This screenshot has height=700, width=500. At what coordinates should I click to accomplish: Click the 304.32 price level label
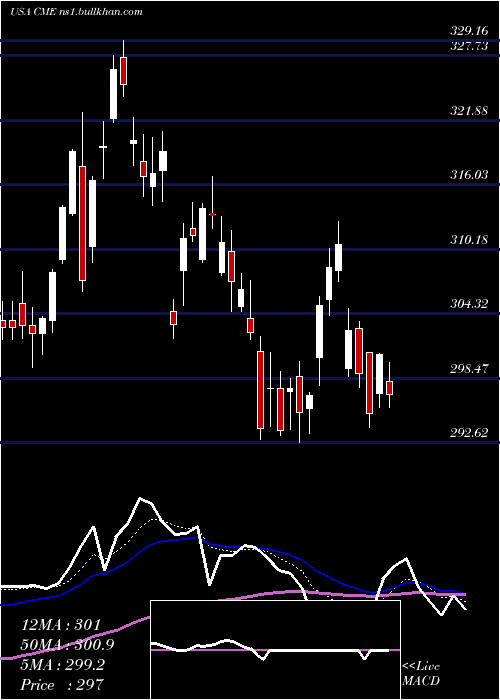469,304
